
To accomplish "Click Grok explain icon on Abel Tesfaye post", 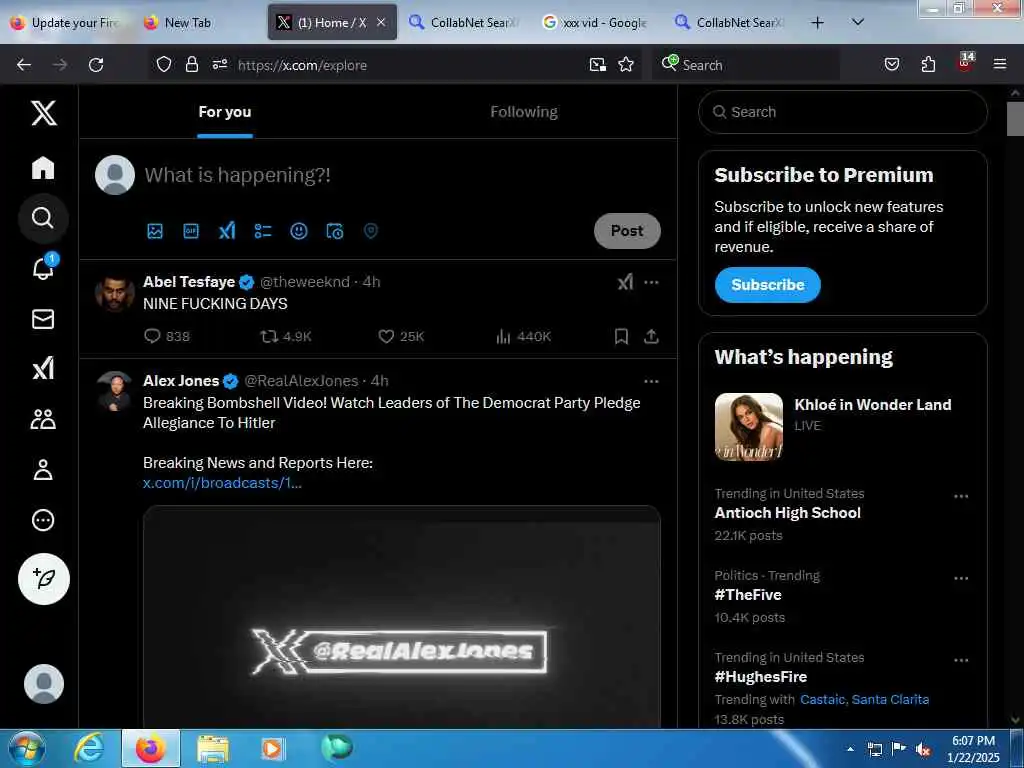I will coord(625,282).
